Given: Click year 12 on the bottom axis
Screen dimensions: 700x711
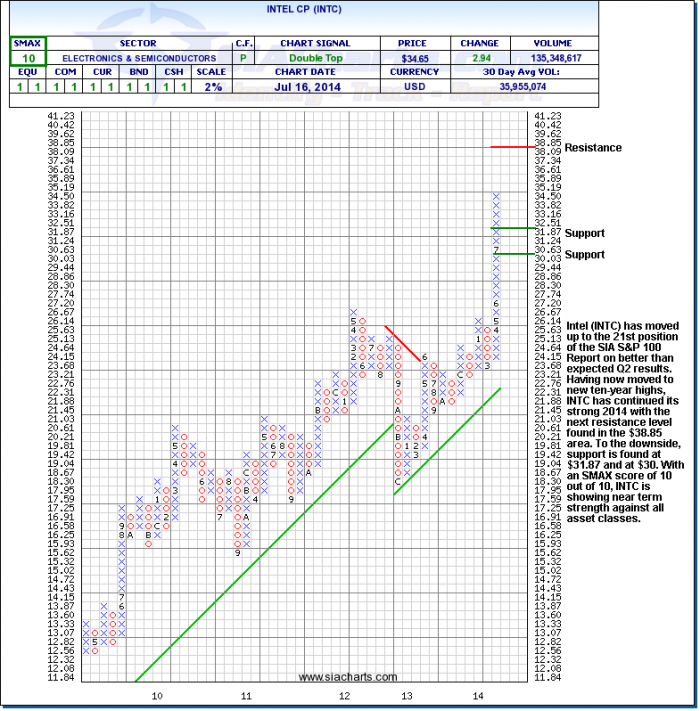Looking at the screenshot, I should (345, 694).
